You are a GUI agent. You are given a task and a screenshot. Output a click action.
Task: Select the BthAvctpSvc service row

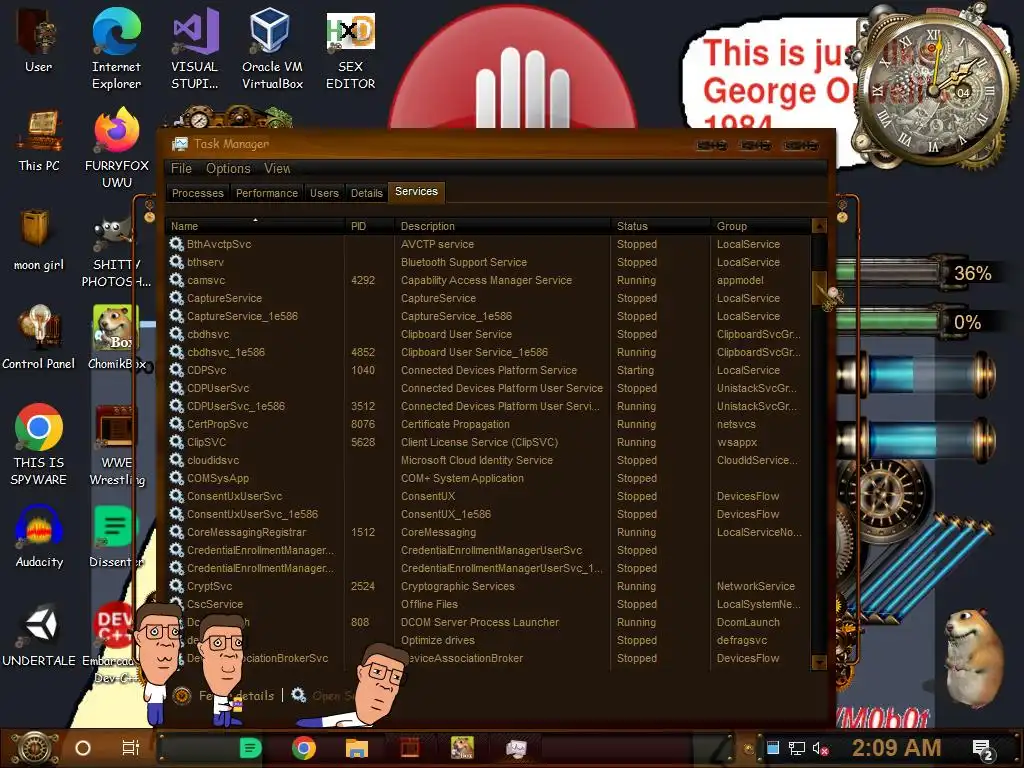click(x=488, y=244)
